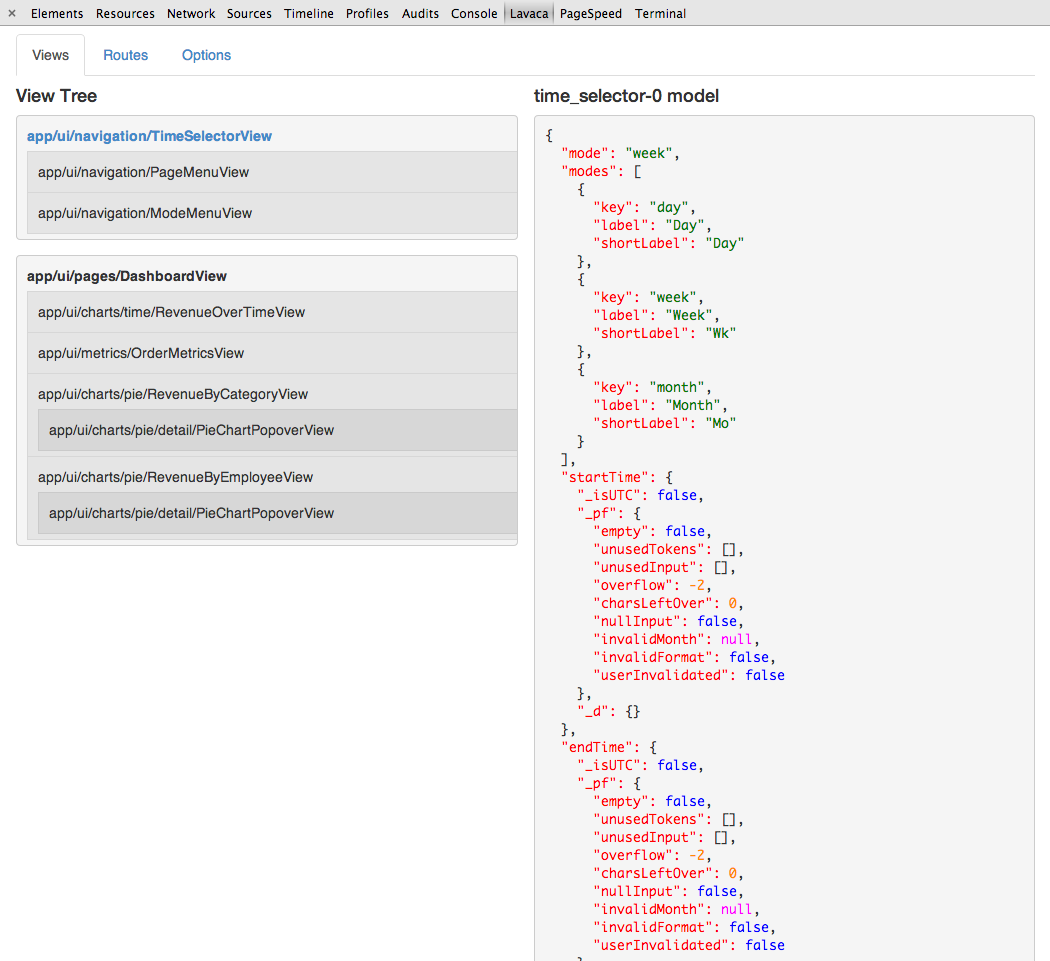Select the Views sub-tab
The width and height of the screenshot is (1050, 961).
50,55
